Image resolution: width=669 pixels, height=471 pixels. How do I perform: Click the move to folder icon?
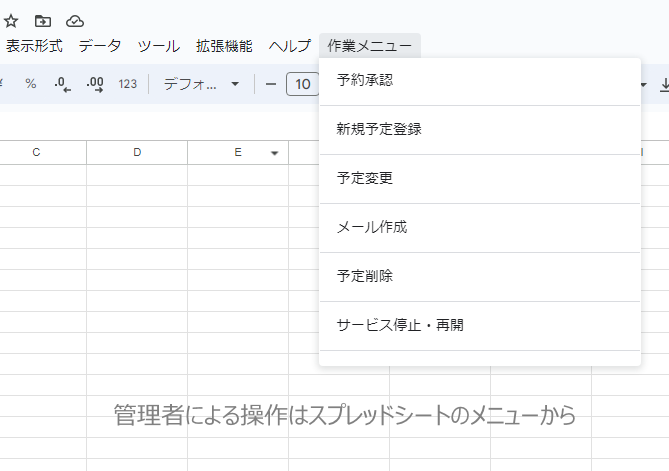point(43,21)
